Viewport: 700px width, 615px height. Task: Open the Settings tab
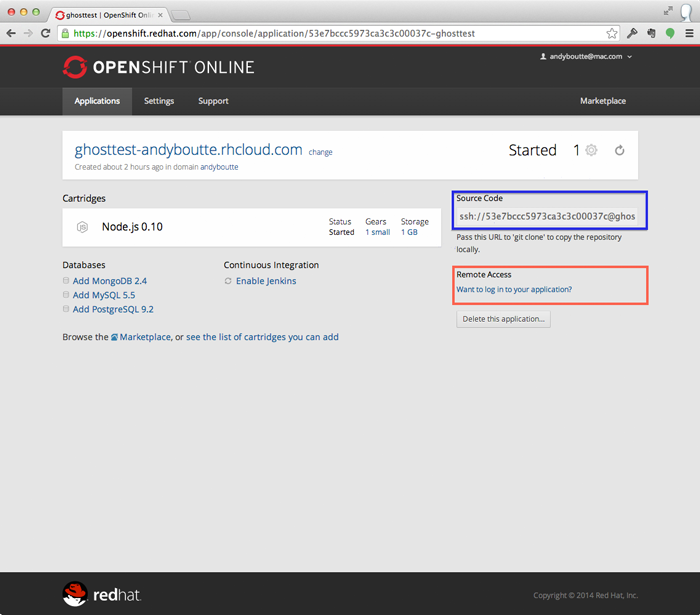159,101
